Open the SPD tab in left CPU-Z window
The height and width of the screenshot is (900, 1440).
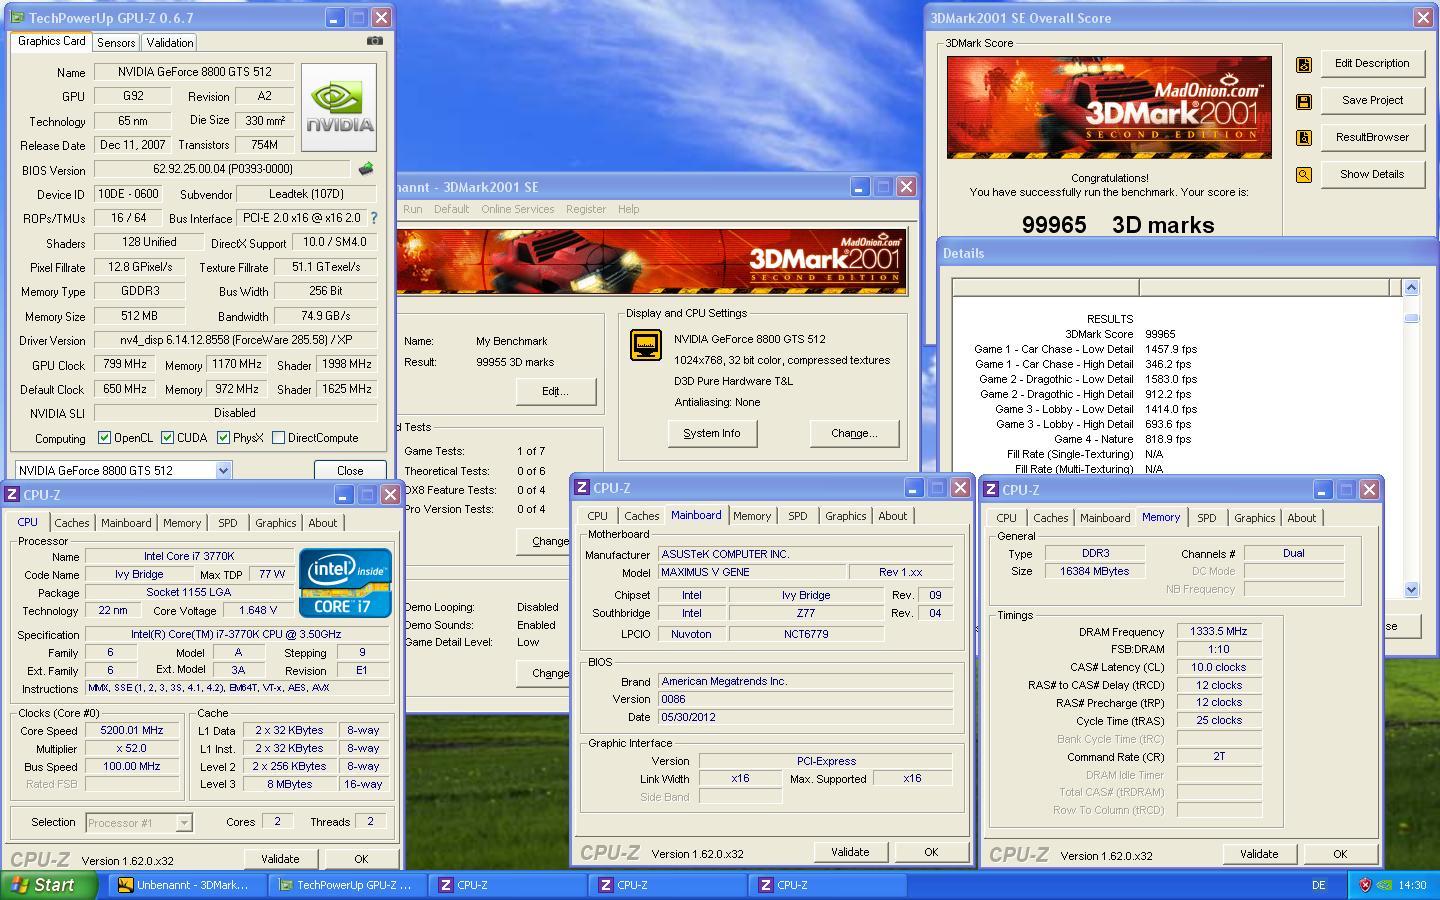[228, 523]
